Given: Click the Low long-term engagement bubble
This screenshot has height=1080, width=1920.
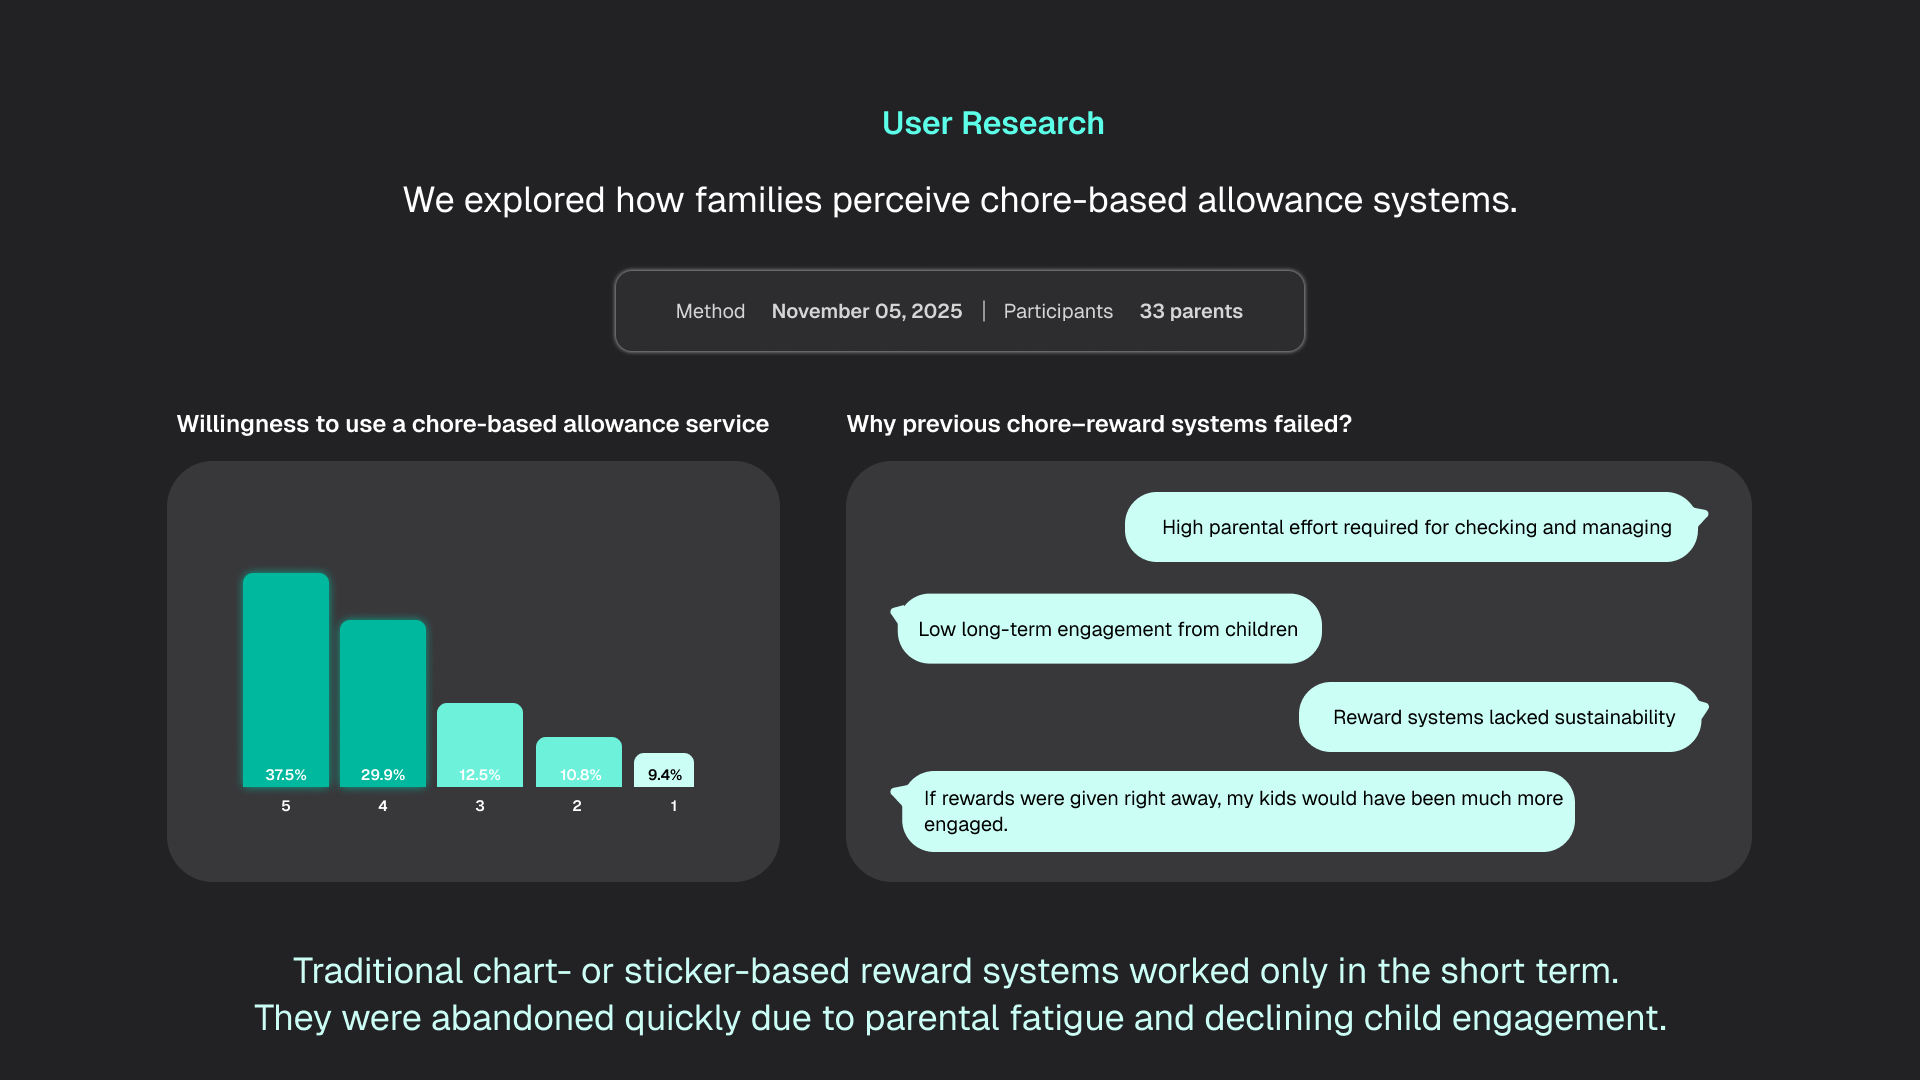Looking at the screenshot, I should 1108,629.
